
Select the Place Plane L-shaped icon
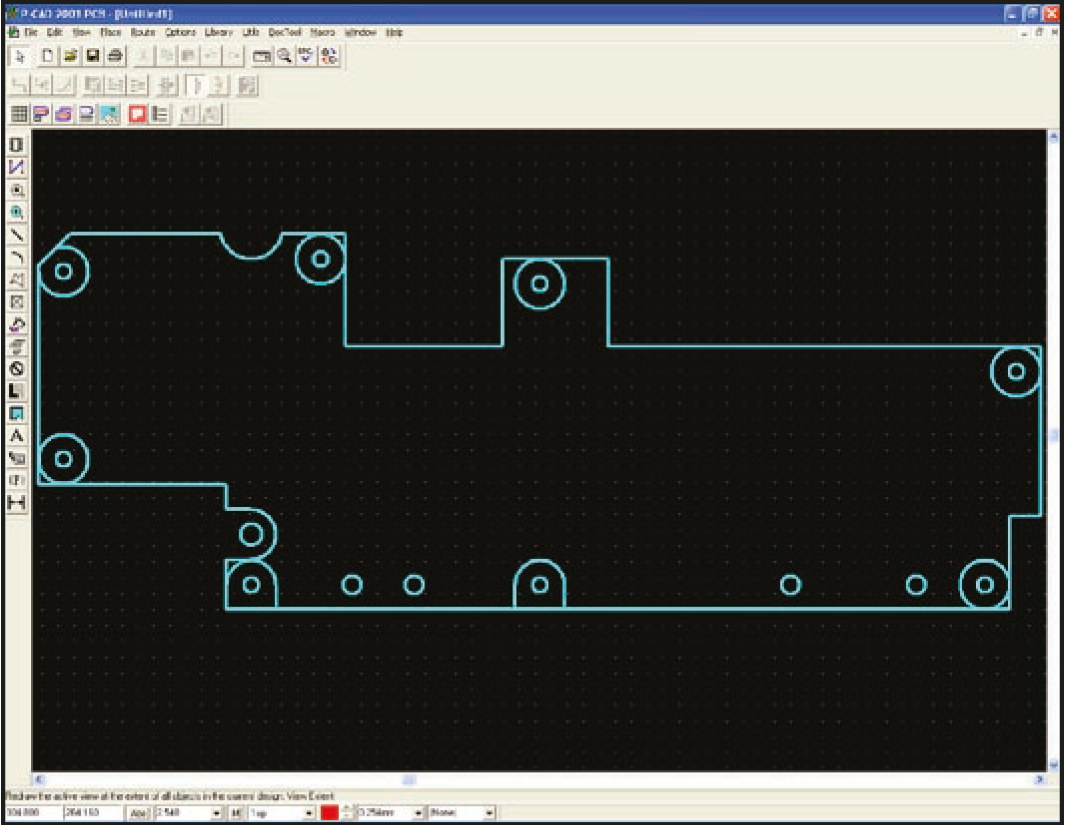point(17,391)
